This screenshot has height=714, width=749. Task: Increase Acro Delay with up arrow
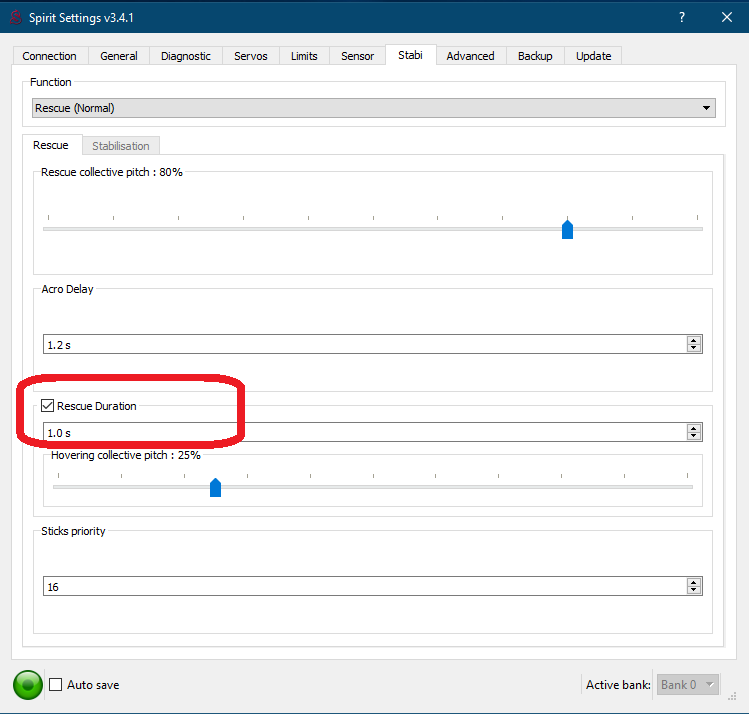pyautogui.click(x=694, y=341)
